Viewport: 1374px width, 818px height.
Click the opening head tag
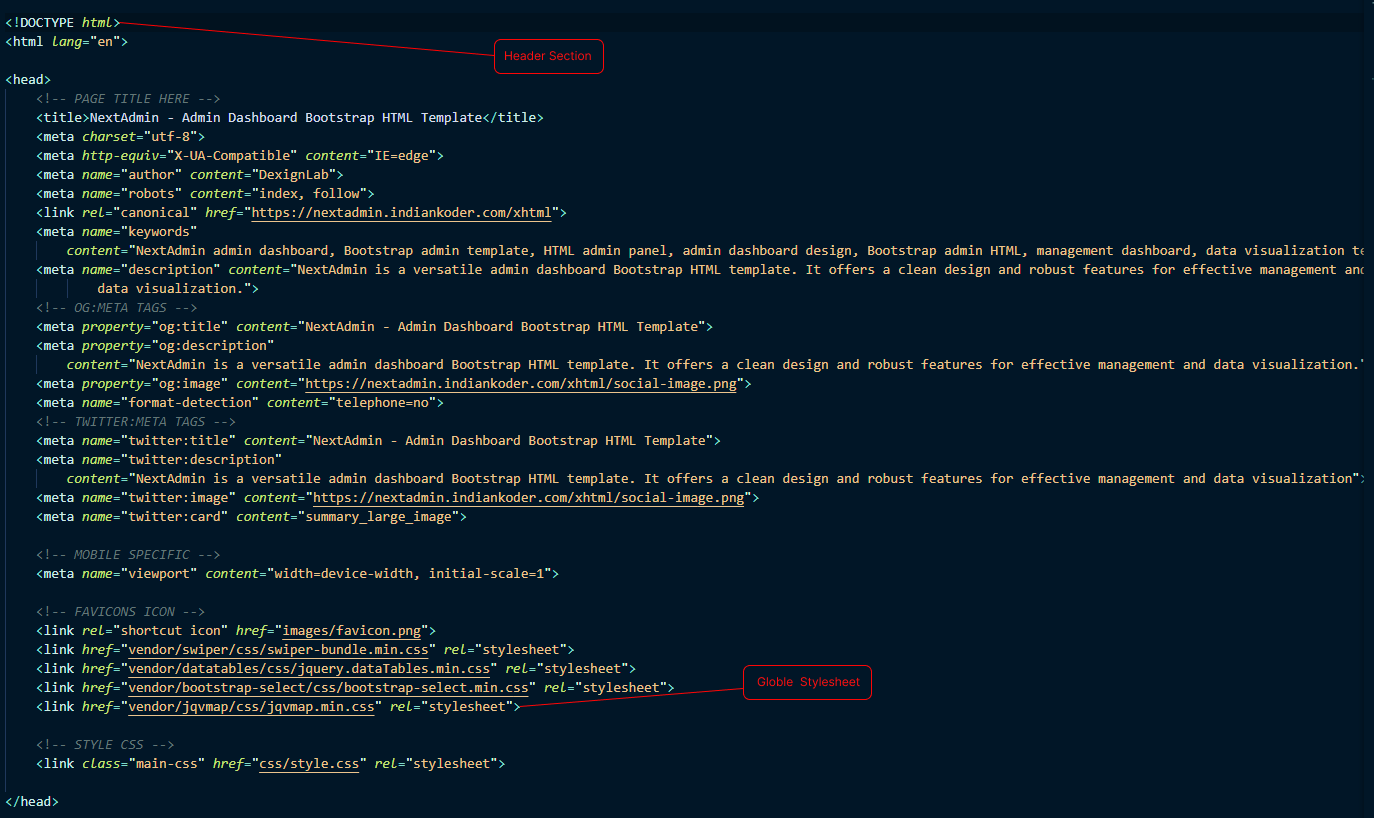tap(28, 79)
